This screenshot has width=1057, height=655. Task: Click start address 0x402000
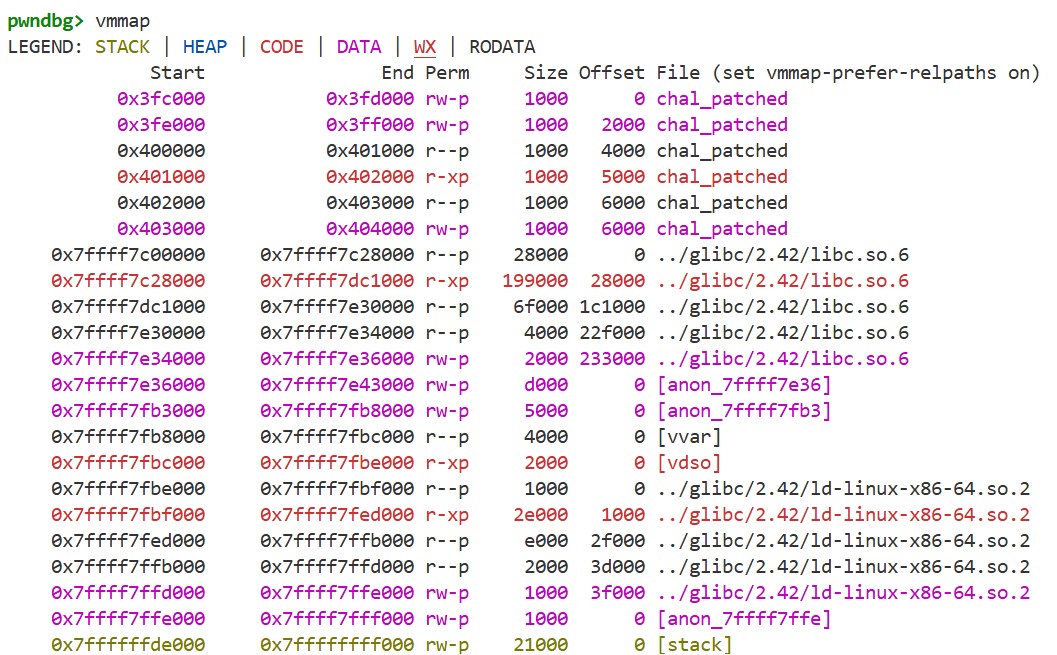click(161, 203)
